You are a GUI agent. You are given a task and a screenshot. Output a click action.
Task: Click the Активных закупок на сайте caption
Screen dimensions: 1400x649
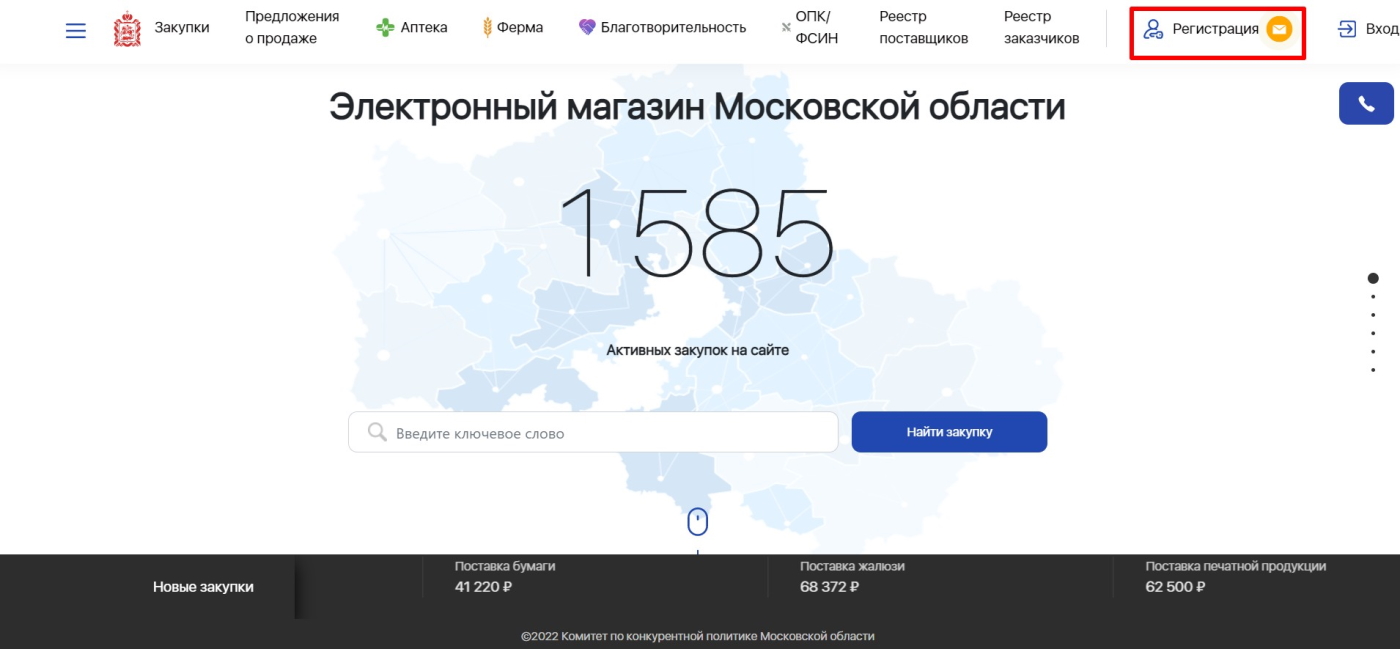[698, 351]
